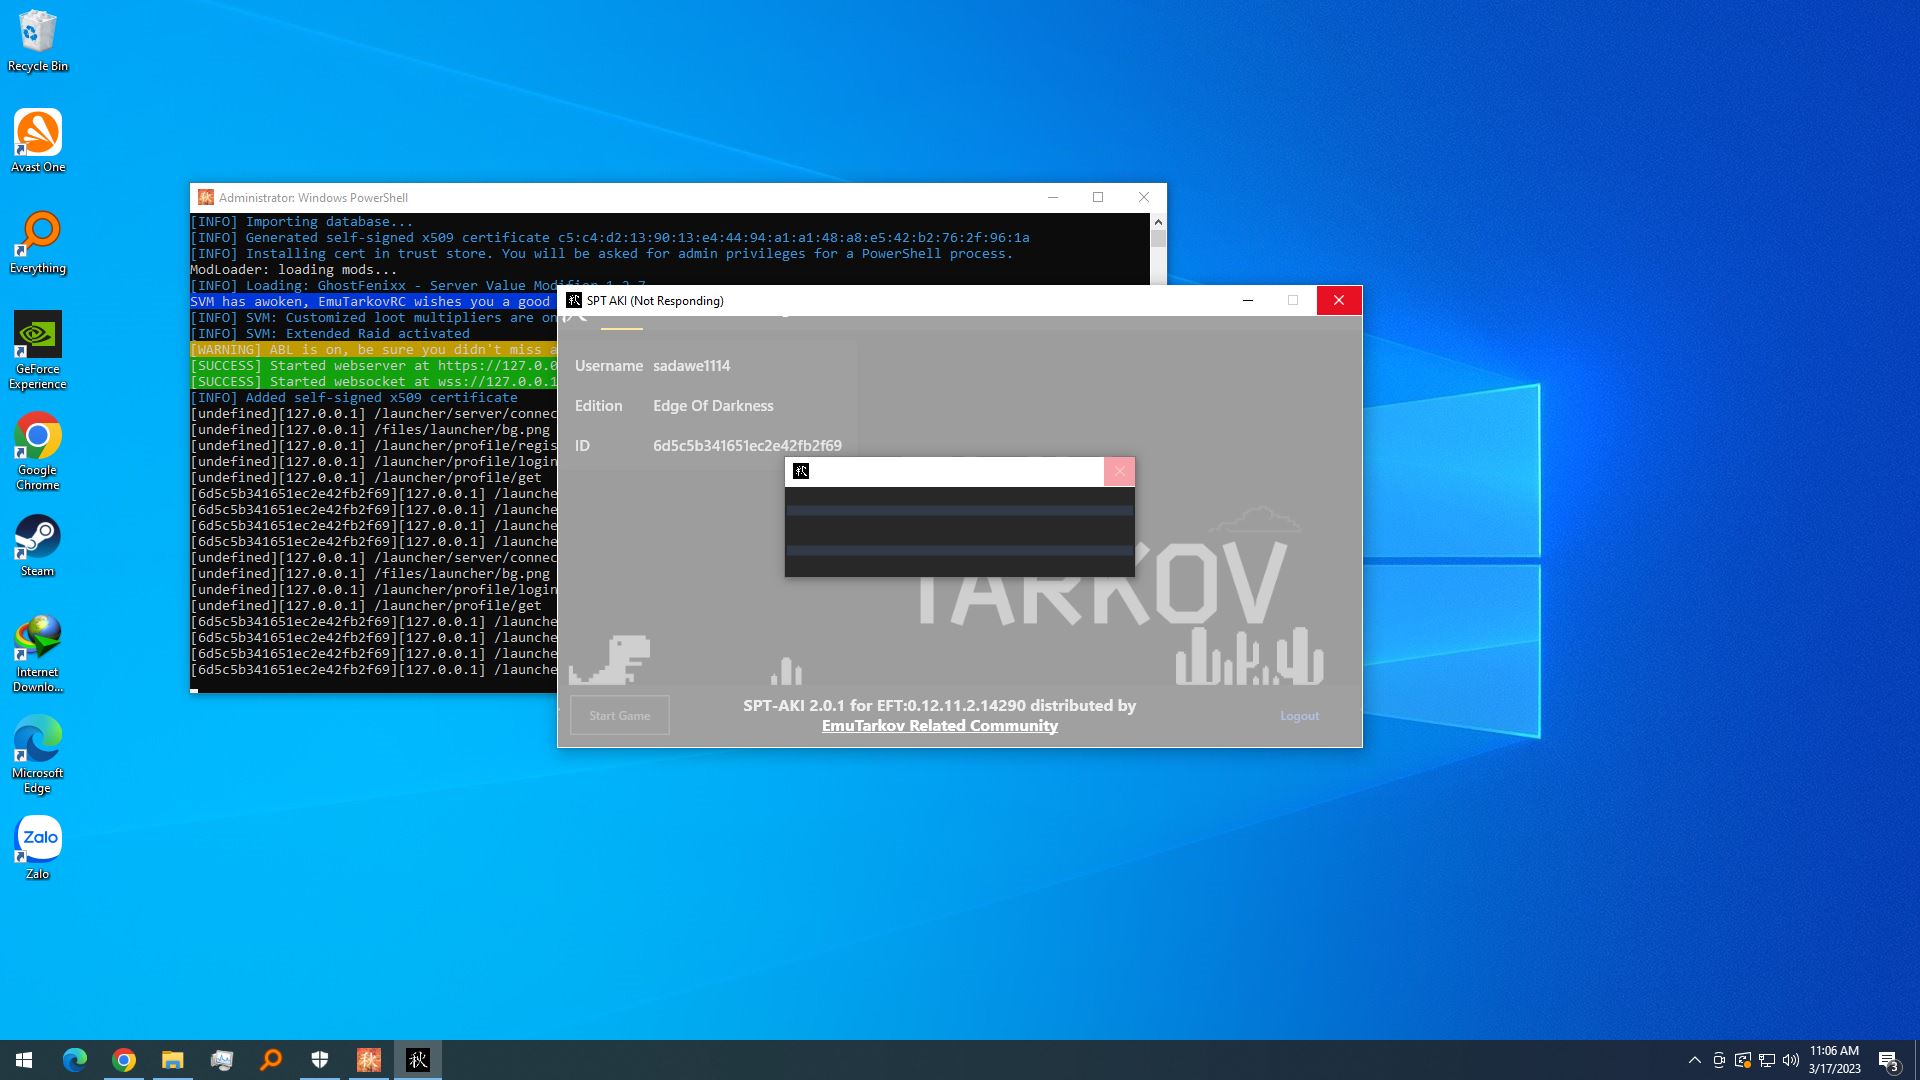The image size is (1920, 1080).
Task: Click the PowerShell vertical scrollbar up arrow
Action: [x=1158, y=222]
